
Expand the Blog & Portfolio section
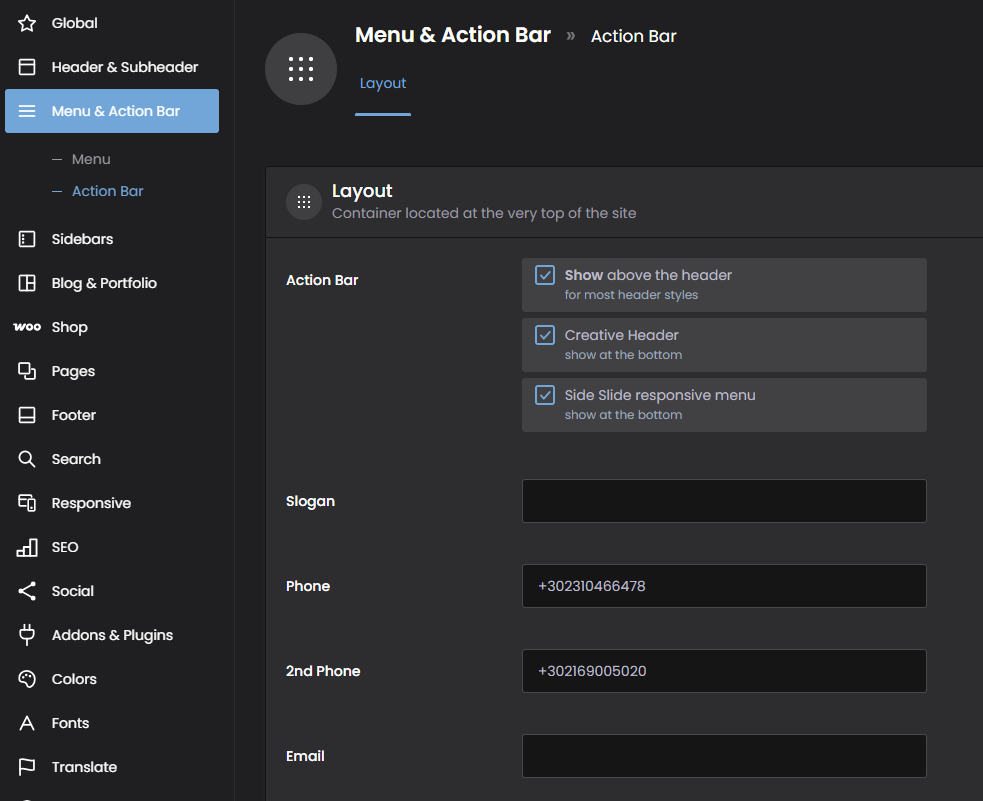click(104, 283)
